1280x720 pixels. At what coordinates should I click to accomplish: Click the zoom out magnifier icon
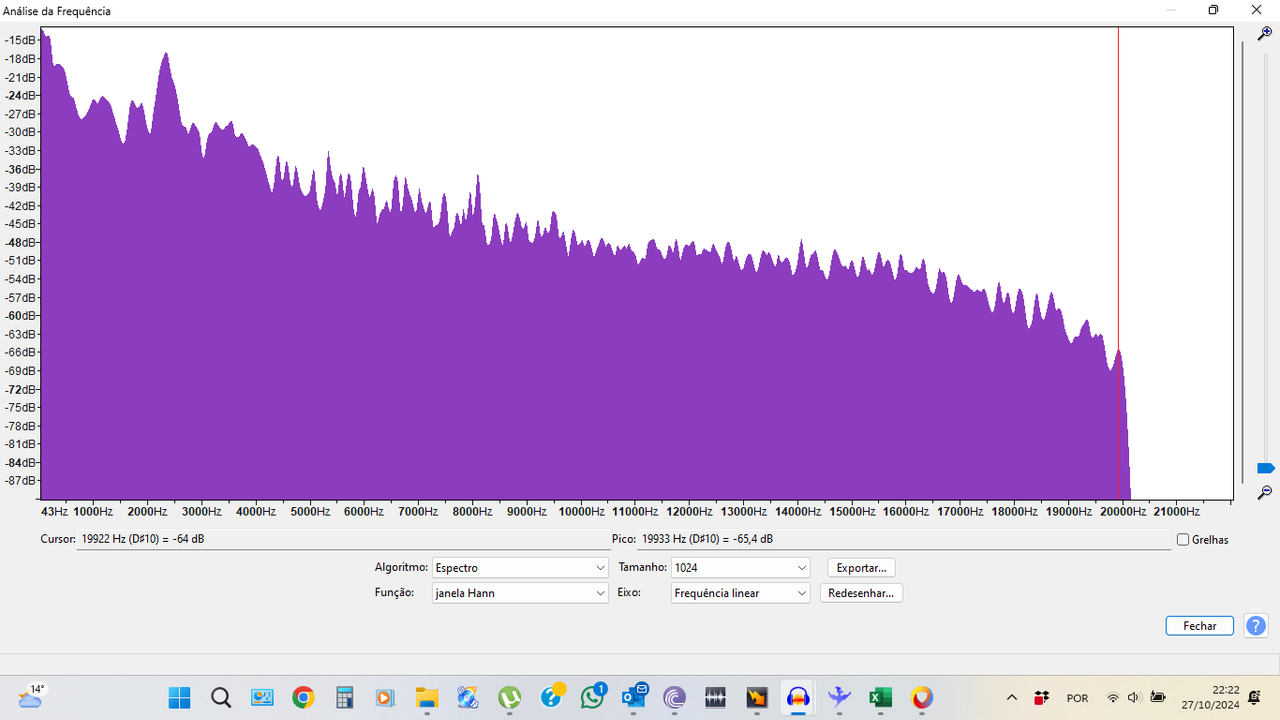[1265, 492]
